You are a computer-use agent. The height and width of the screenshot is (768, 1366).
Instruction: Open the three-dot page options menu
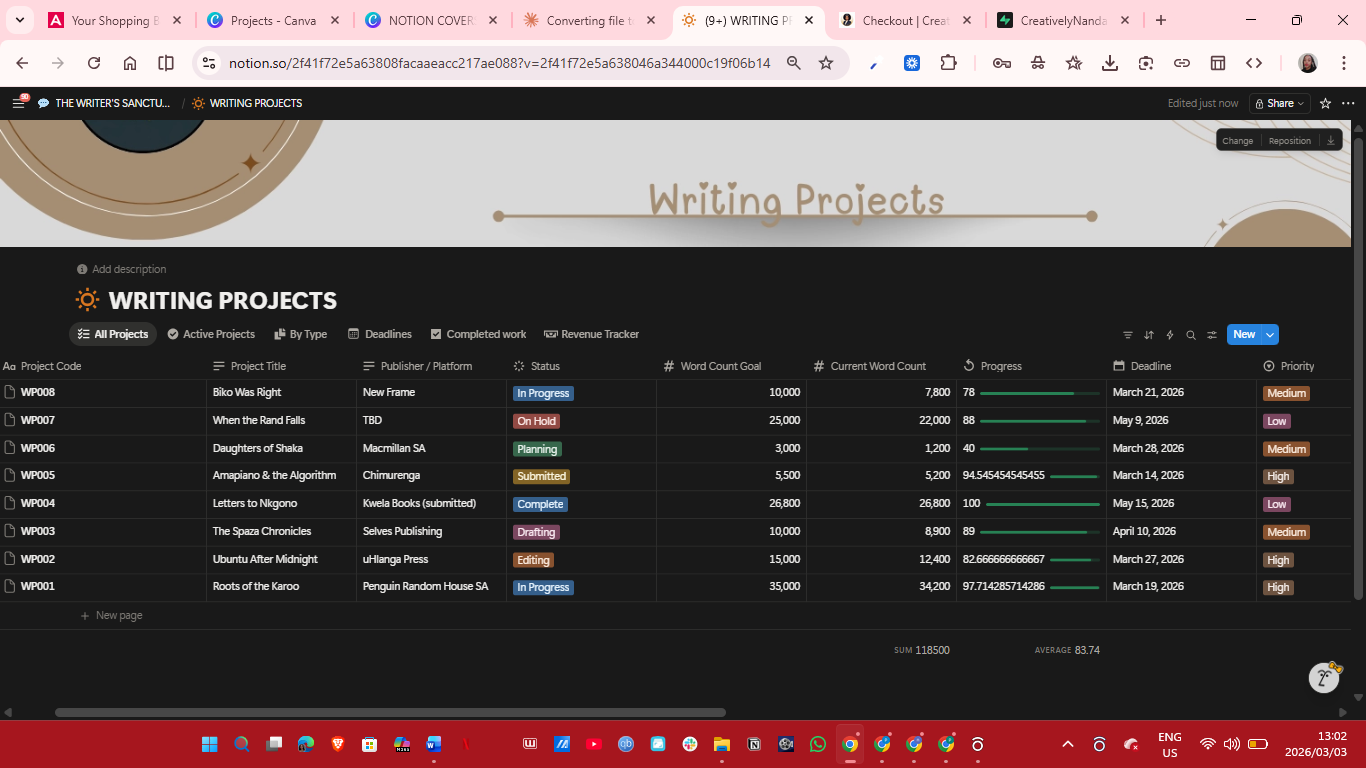pos(1348,103)
